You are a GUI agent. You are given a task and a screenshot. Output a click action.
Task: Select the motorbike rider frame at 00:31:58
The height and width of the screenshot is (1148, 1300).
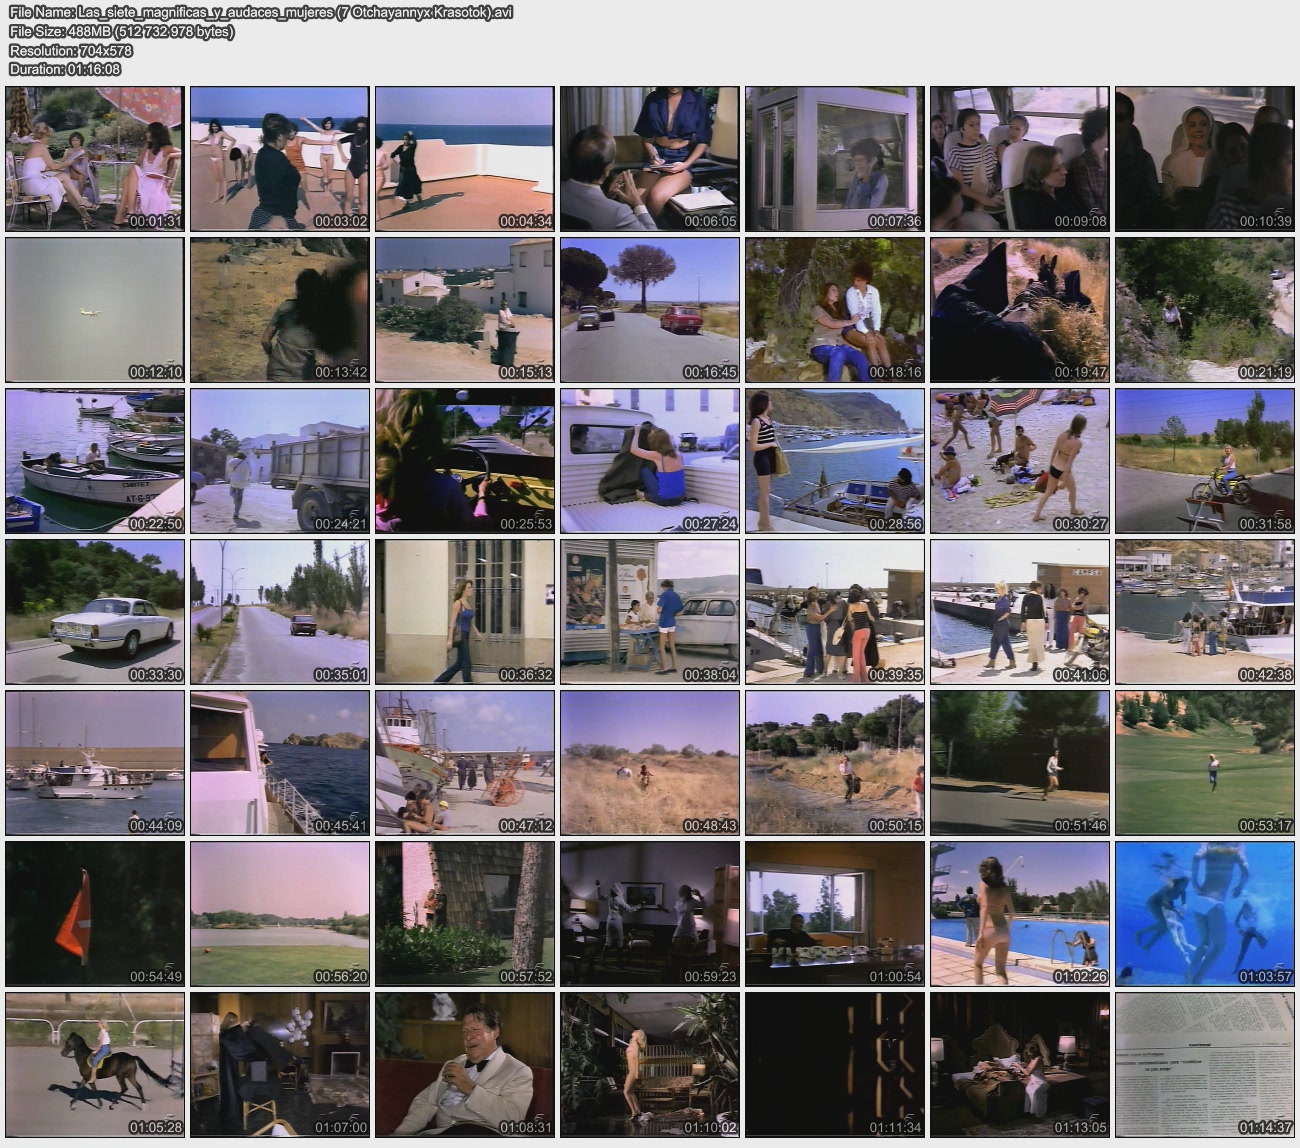pyautogui.click(x=1205, y=461)
